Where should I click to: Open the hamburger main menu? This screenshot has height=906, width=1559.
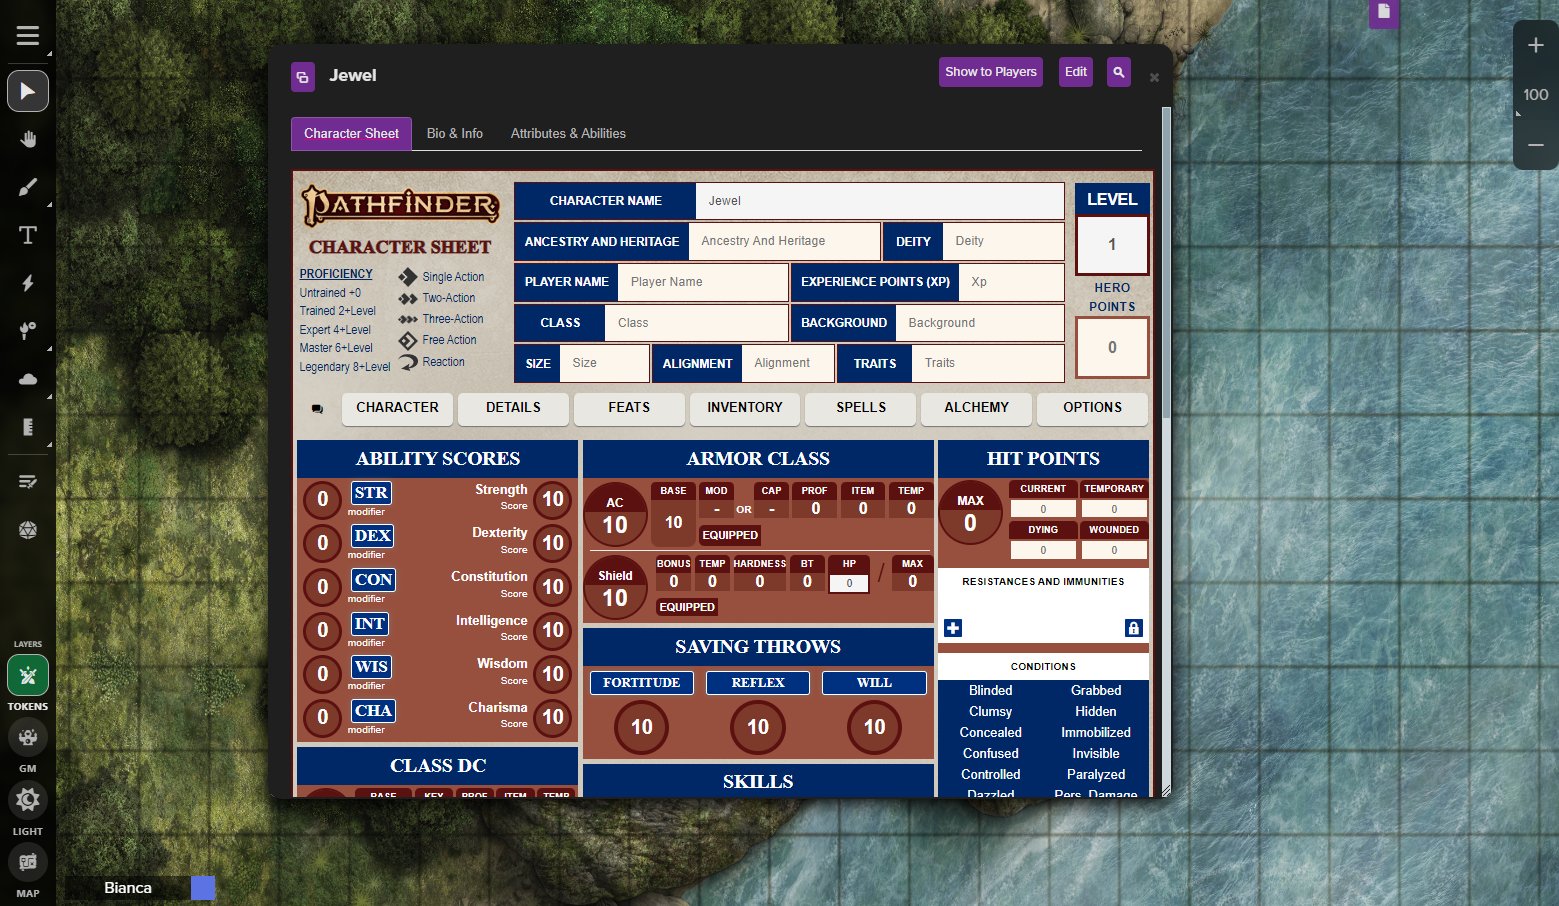[x=28, y=36]
